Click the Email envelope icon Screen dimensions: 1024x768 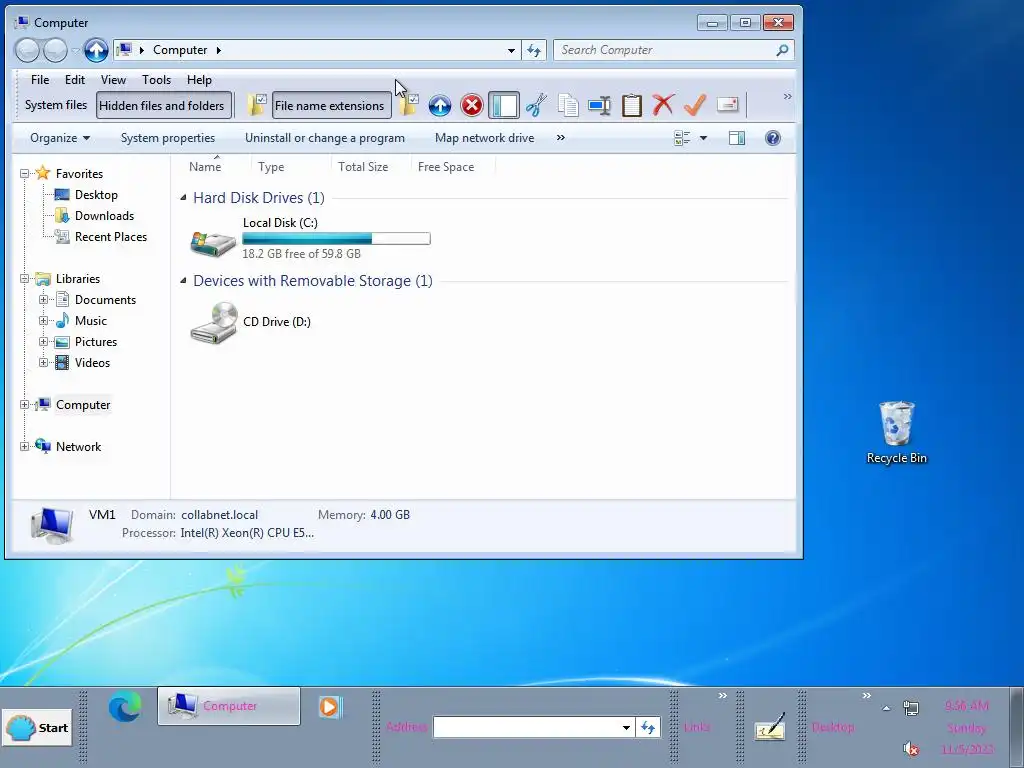pyautogui.click(x=727, y=105)
